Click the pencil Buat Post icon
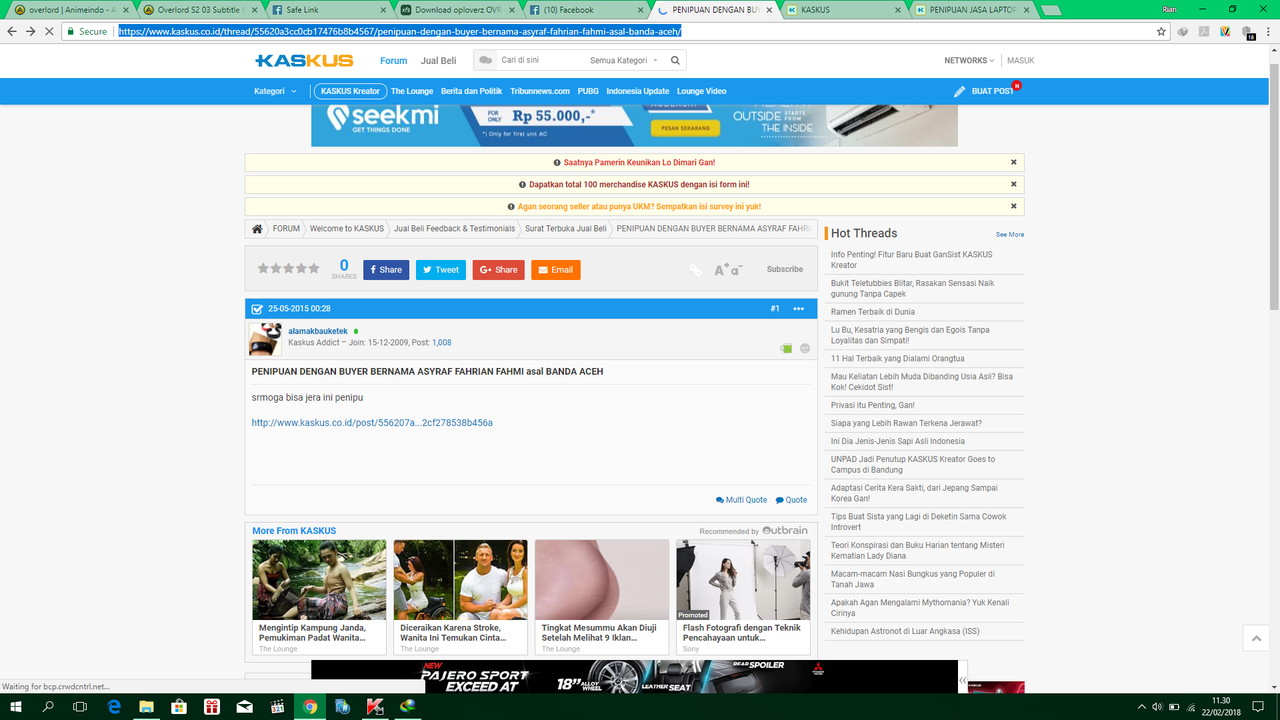The width and height of the screenshot is (1280, 720). (x=960, y=91)
